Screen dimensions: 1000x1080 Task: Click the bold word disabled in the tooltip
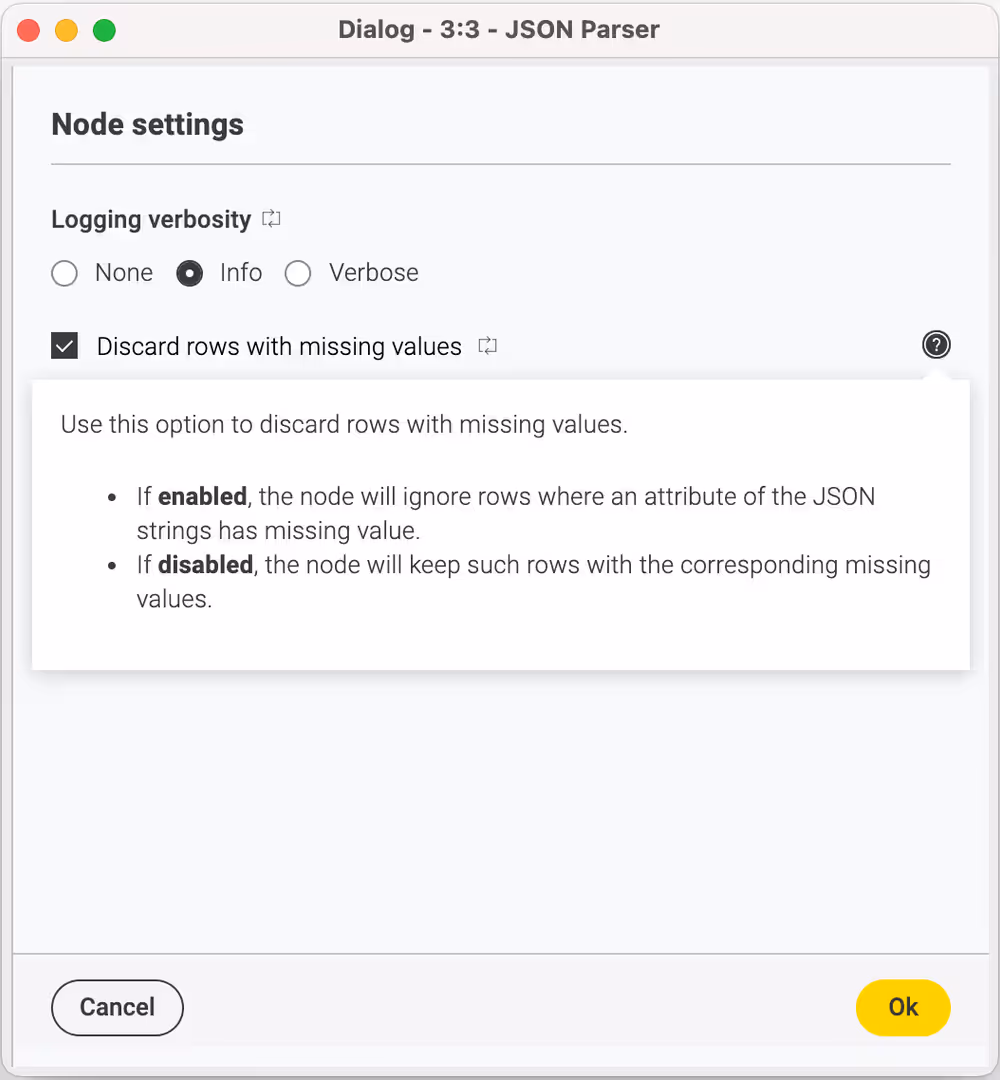pyautogui.click(x=207, y=564)
